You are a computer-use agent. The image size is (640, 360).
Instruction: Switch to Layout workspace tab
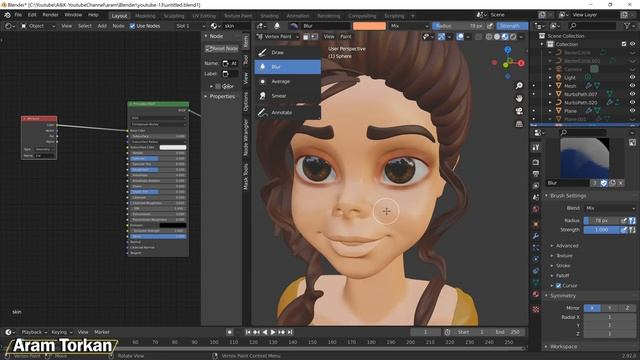pyautogui.click(x=119, y=16)
